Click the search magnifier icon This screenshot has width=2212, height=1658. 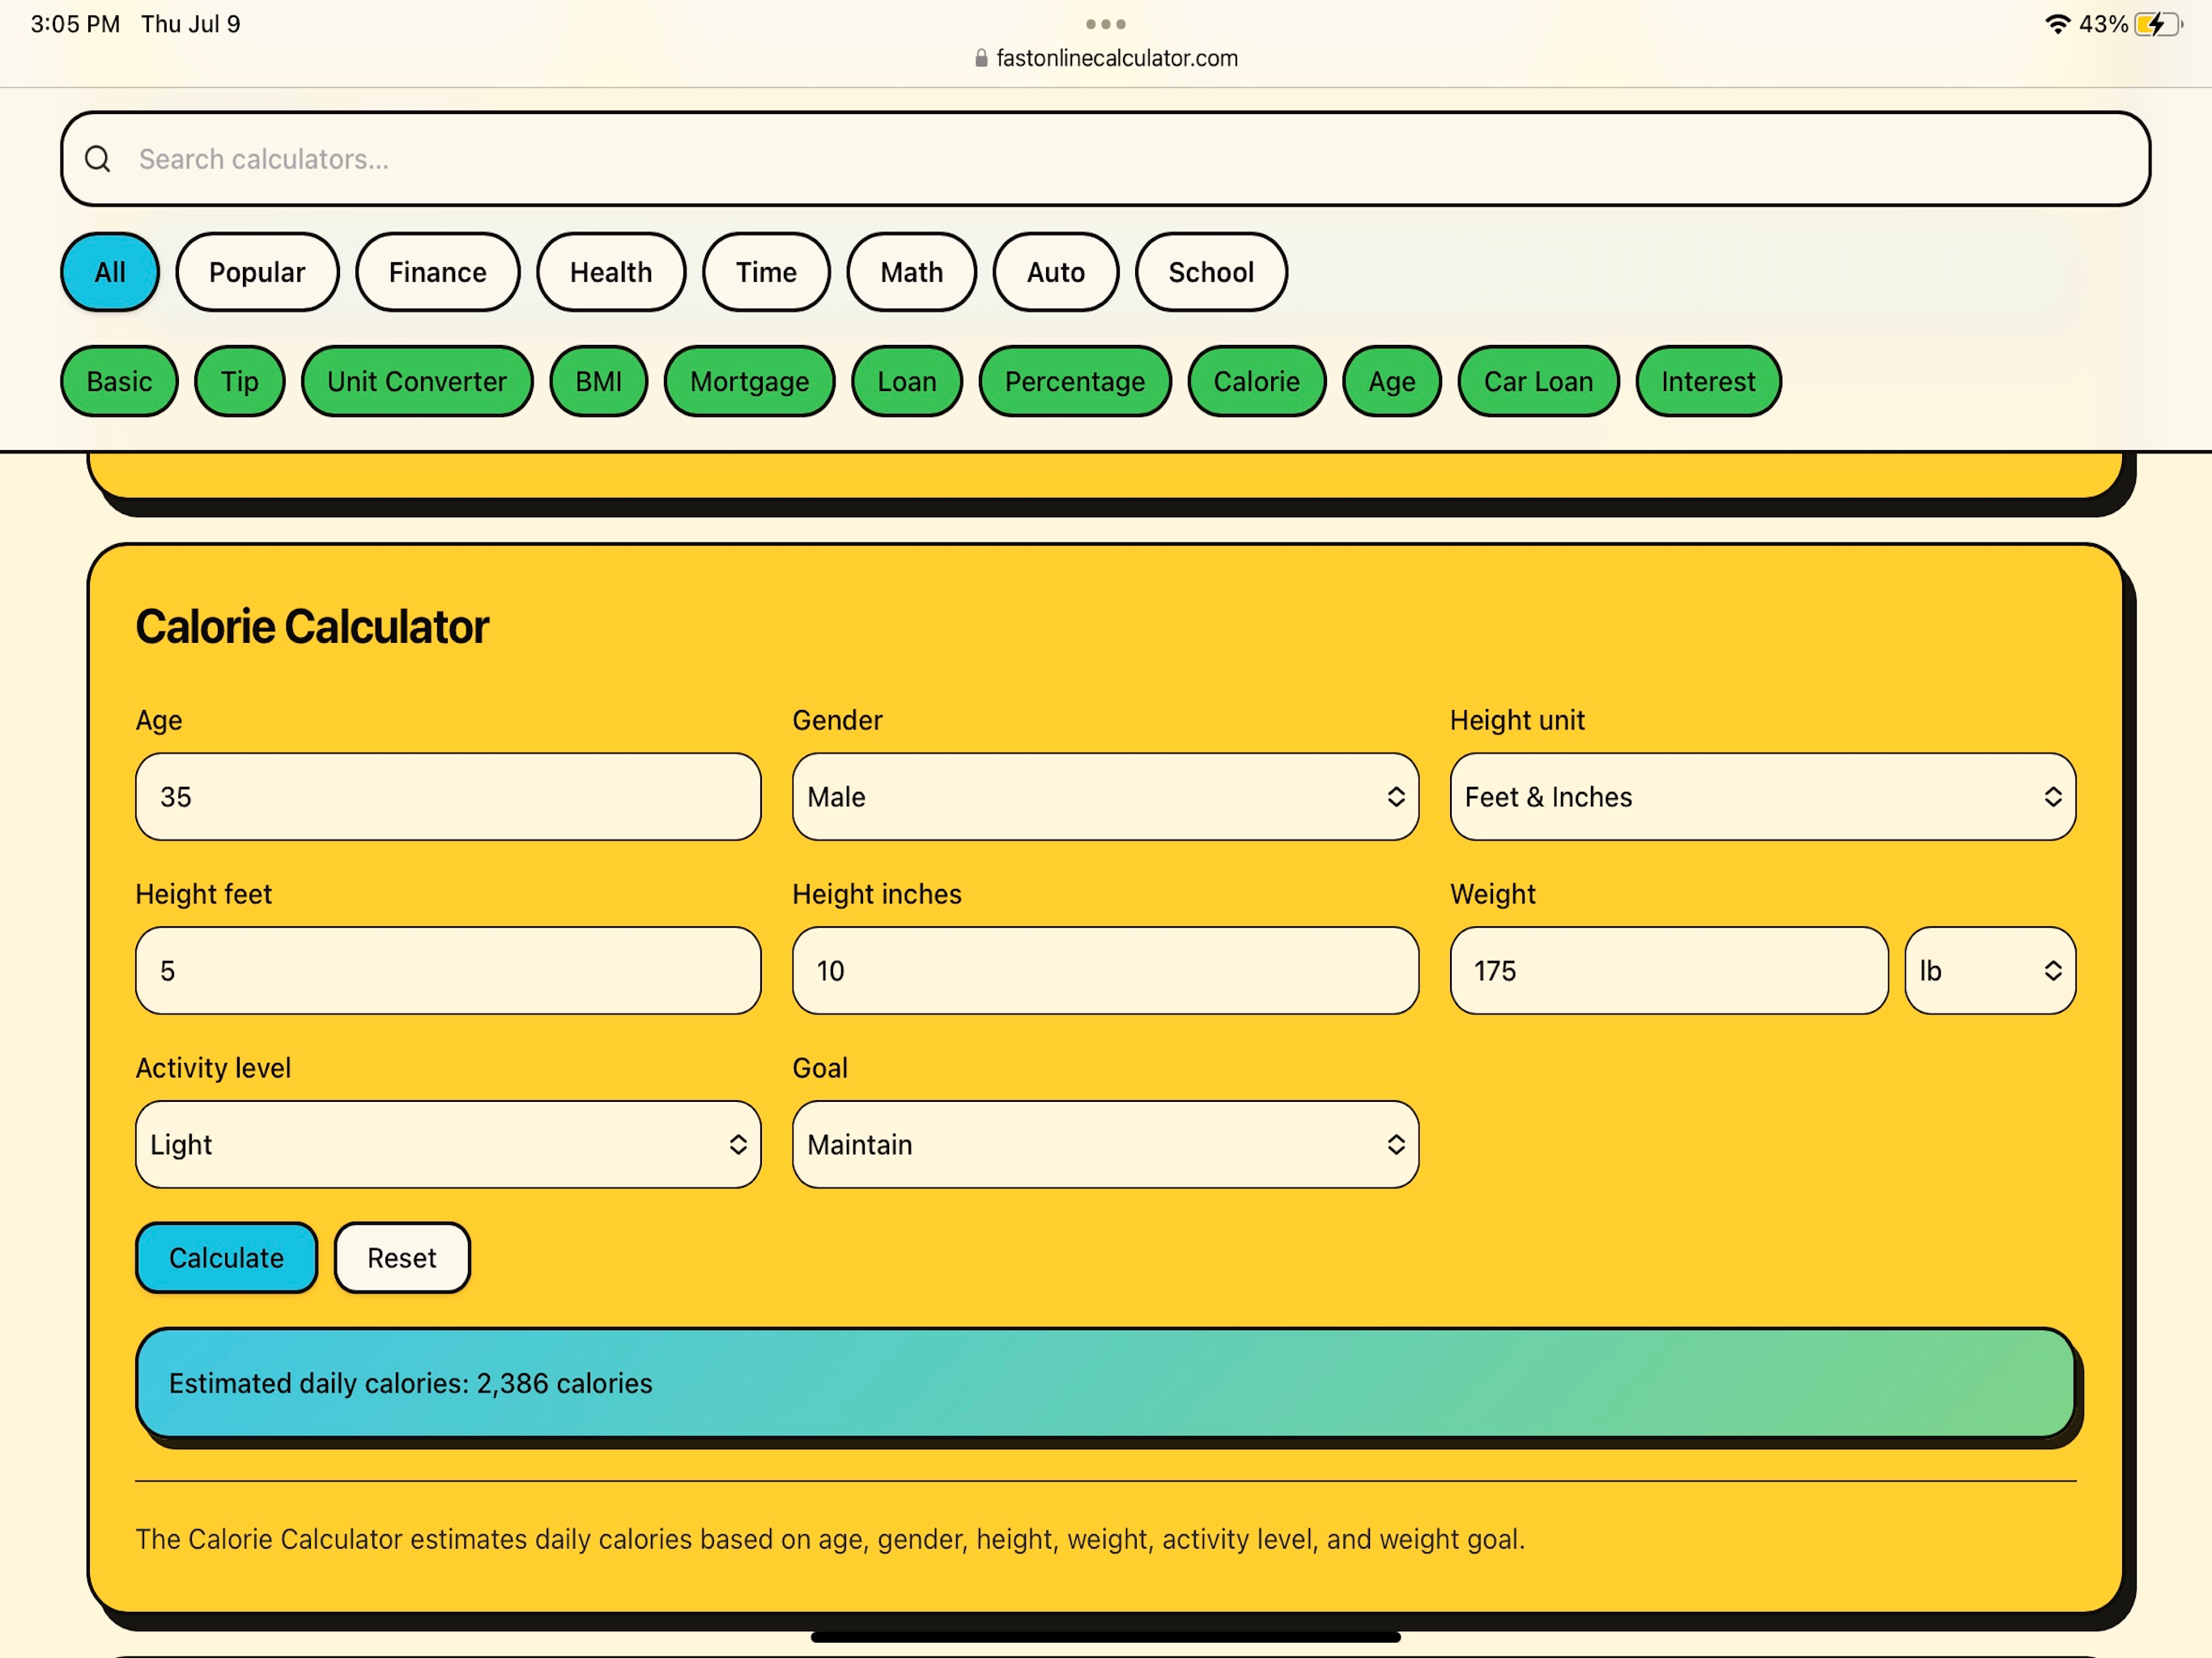98,159
